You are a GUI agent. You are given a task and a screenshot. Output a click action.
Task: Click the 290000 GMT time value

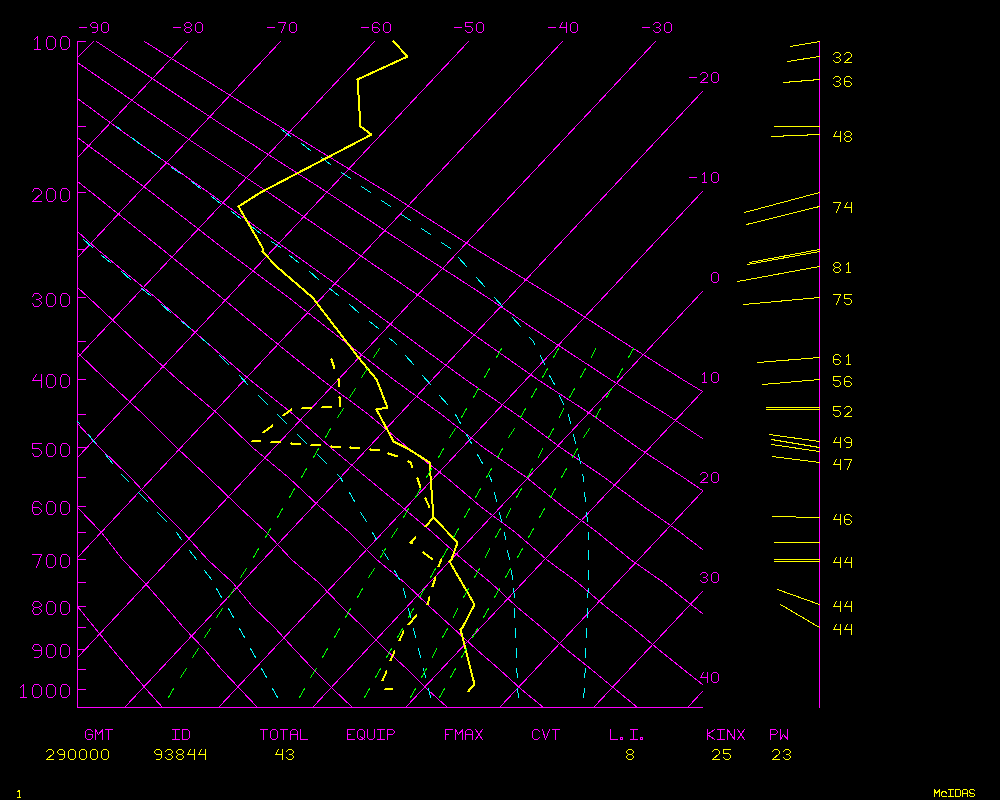pos(77,755)
